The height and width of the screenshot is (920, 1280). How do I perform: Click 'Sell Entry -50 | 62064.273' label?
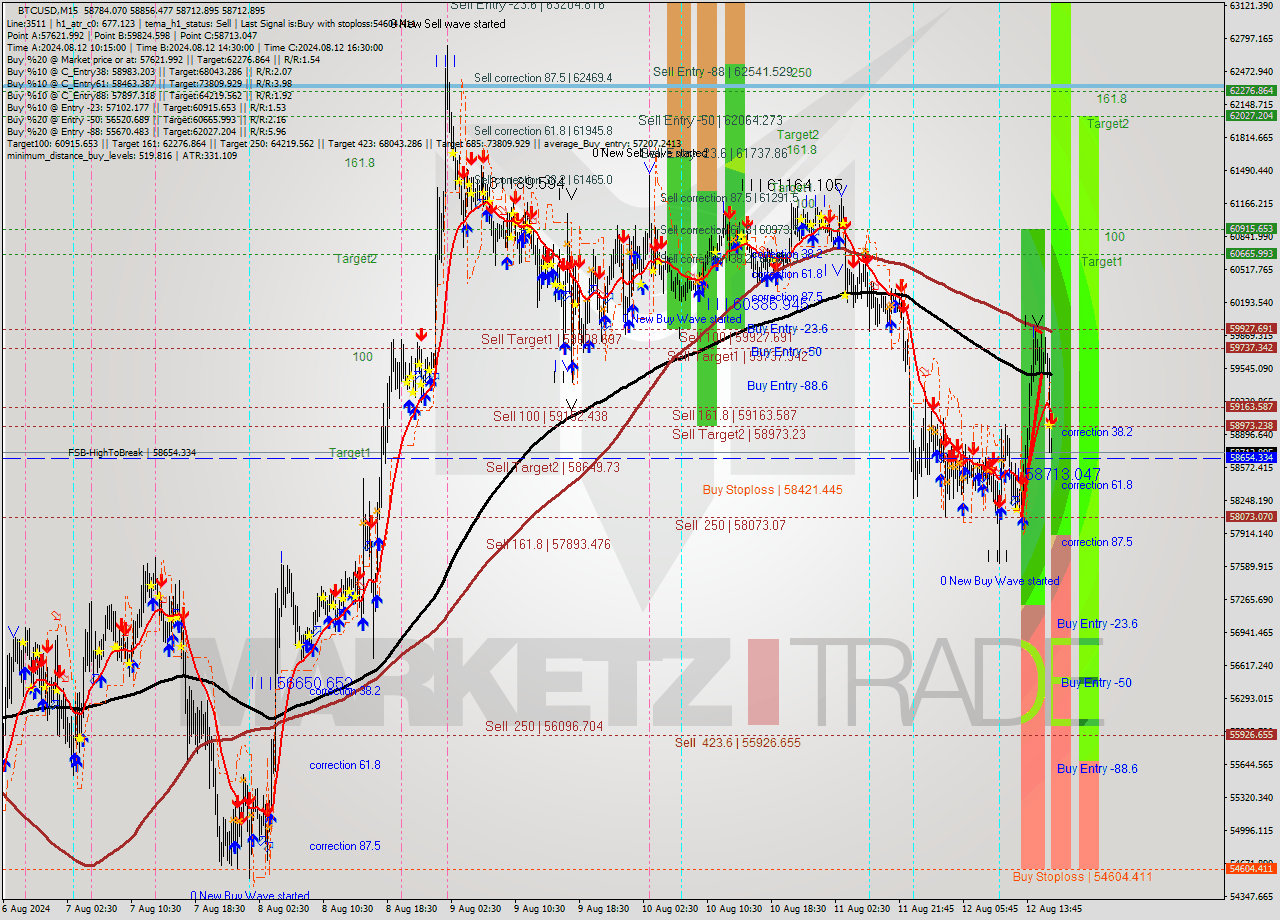710,120
